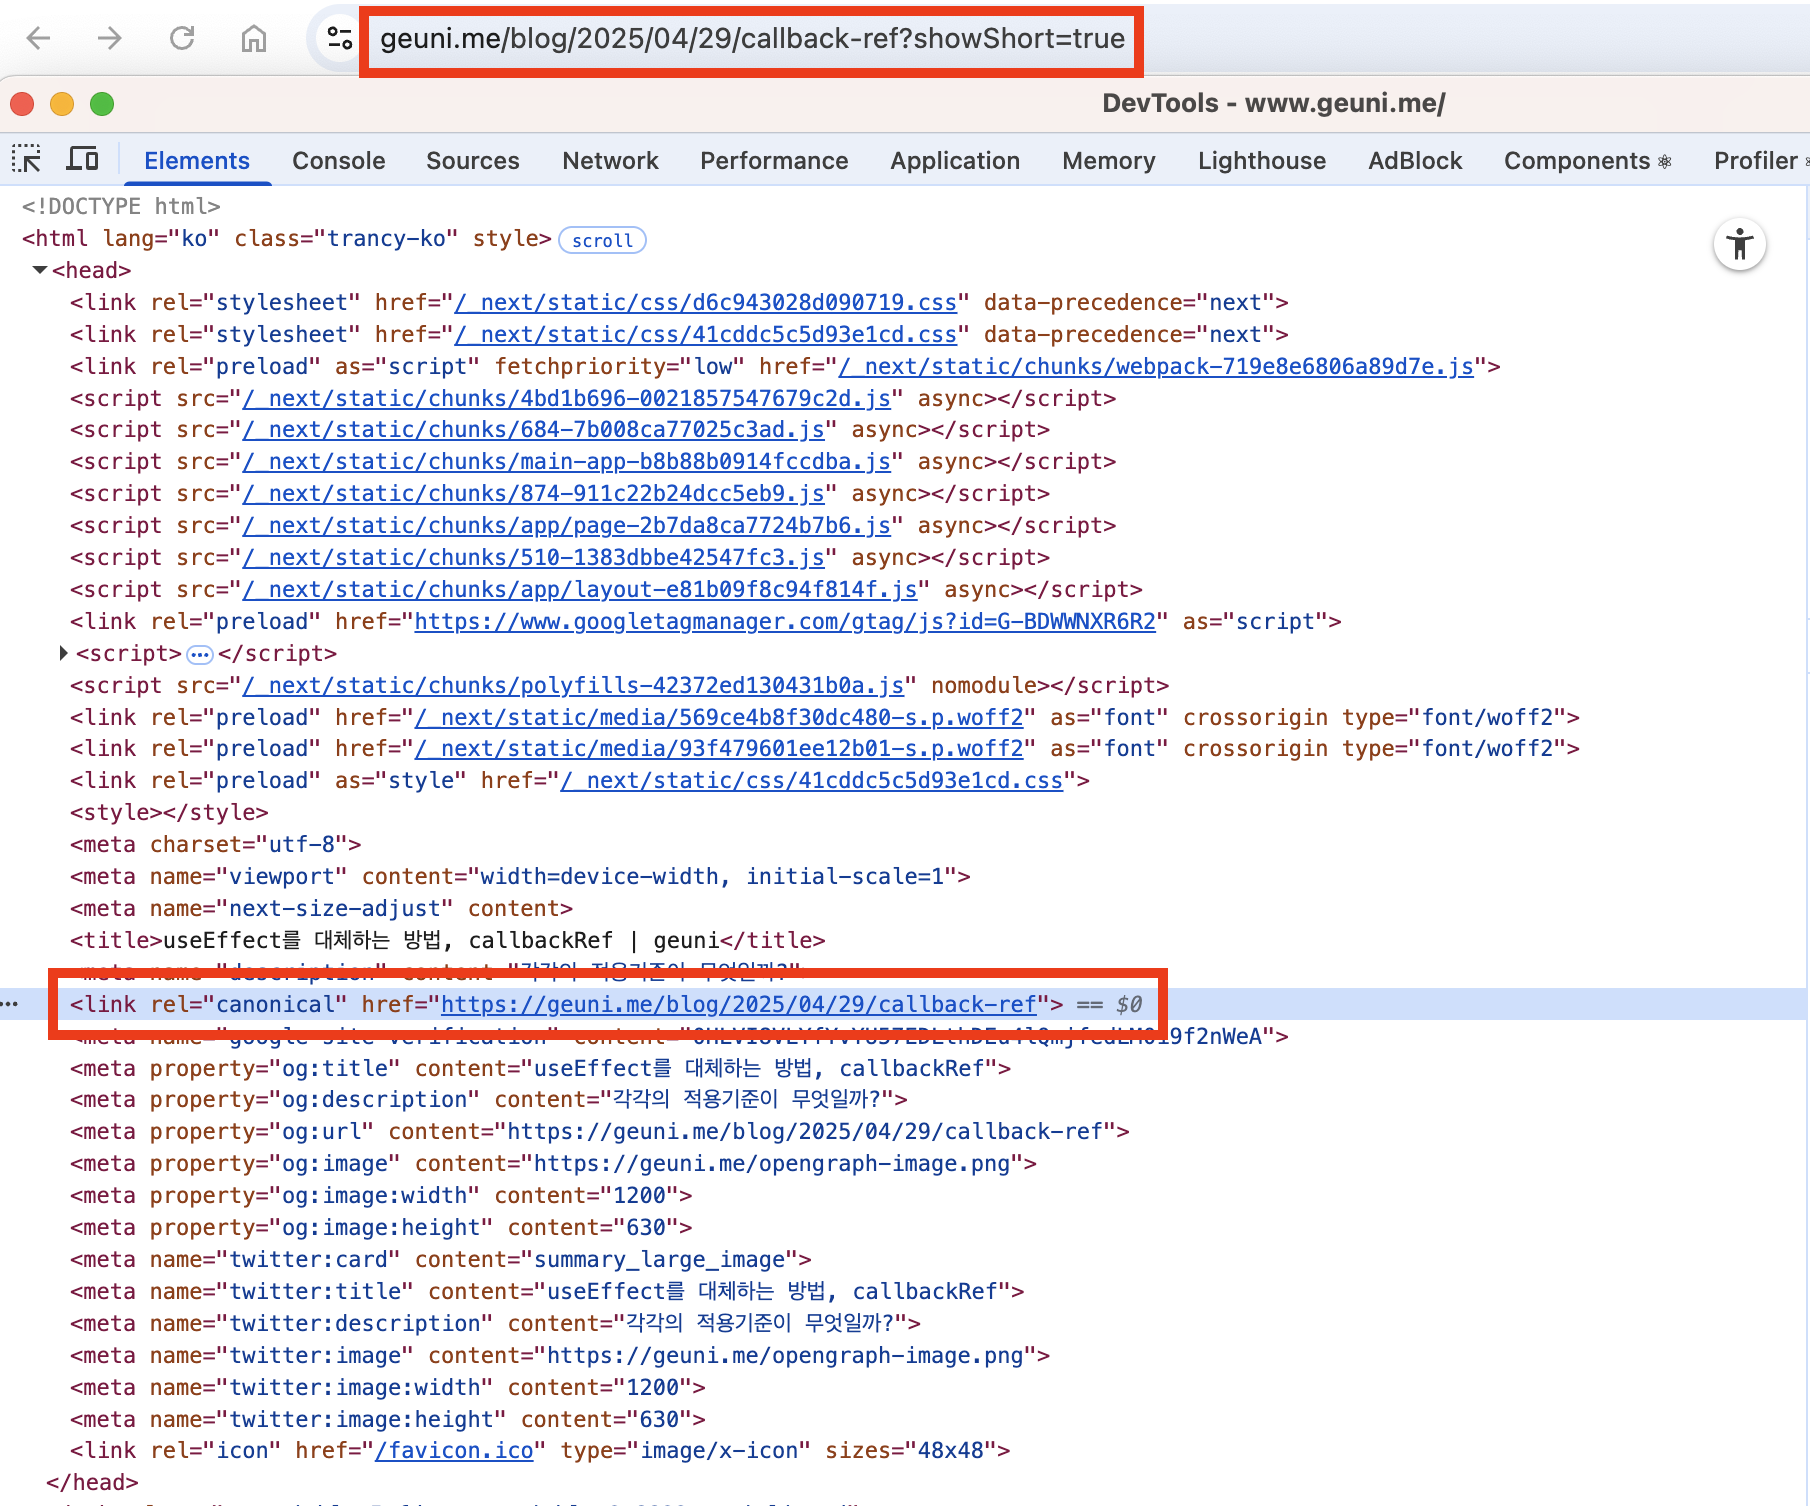The height and width of the screenshot is (1506, 1810).
Task: Go to the browser home page icon
Action: (x=254, y=39)
